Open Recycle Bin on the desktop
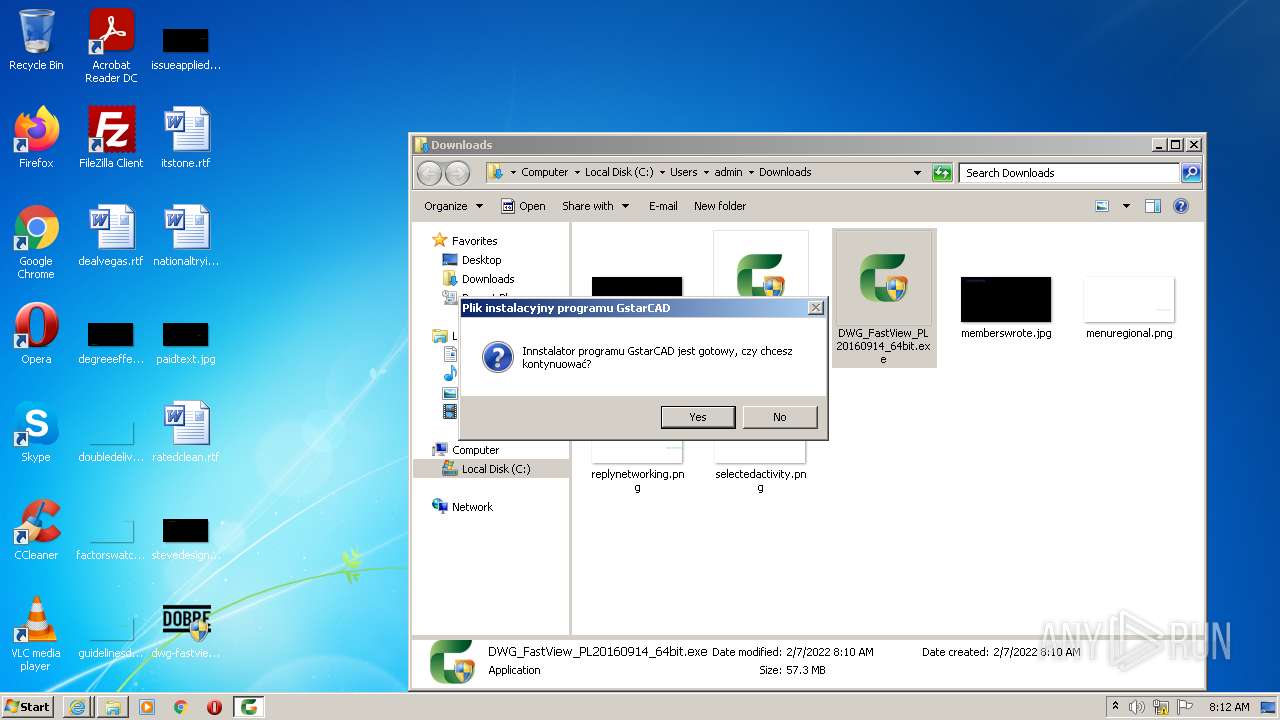 pyautogui.click(x=36, y=41)
